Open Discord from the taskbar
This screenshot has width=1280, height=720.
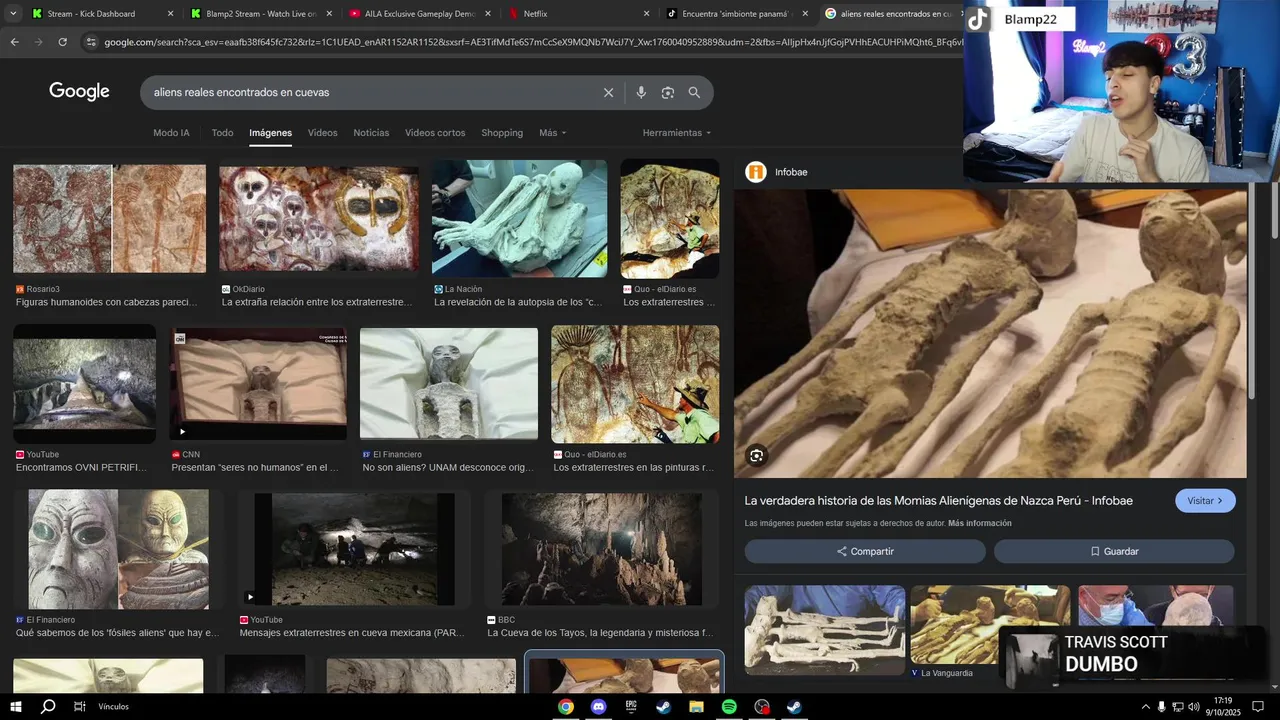pos(599,707)
